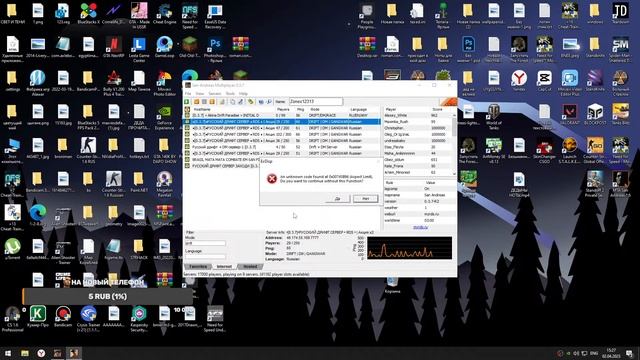
Task: Click the magnifier search icon in SA-MP toolbar
Action: 269,102
